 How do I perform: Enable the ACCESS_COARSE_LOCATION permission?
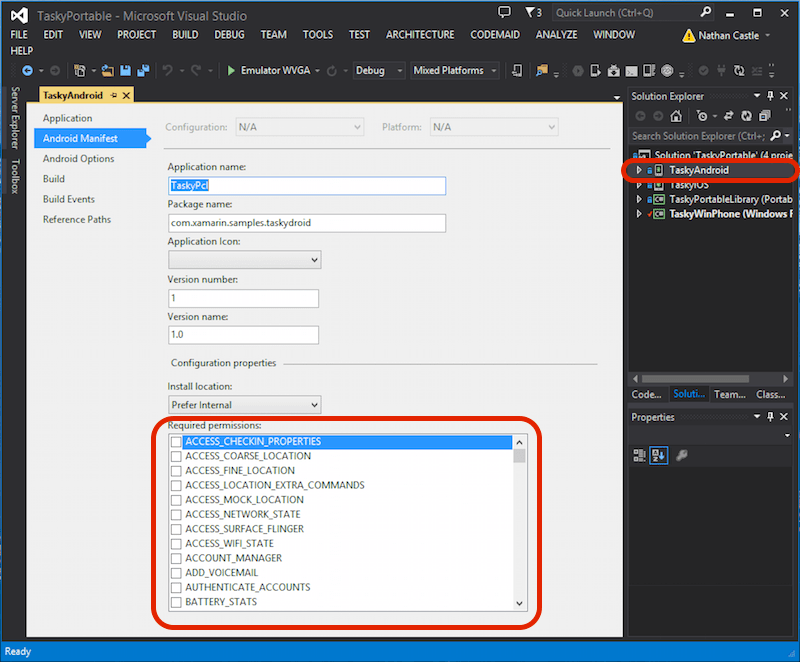point(175,455)
